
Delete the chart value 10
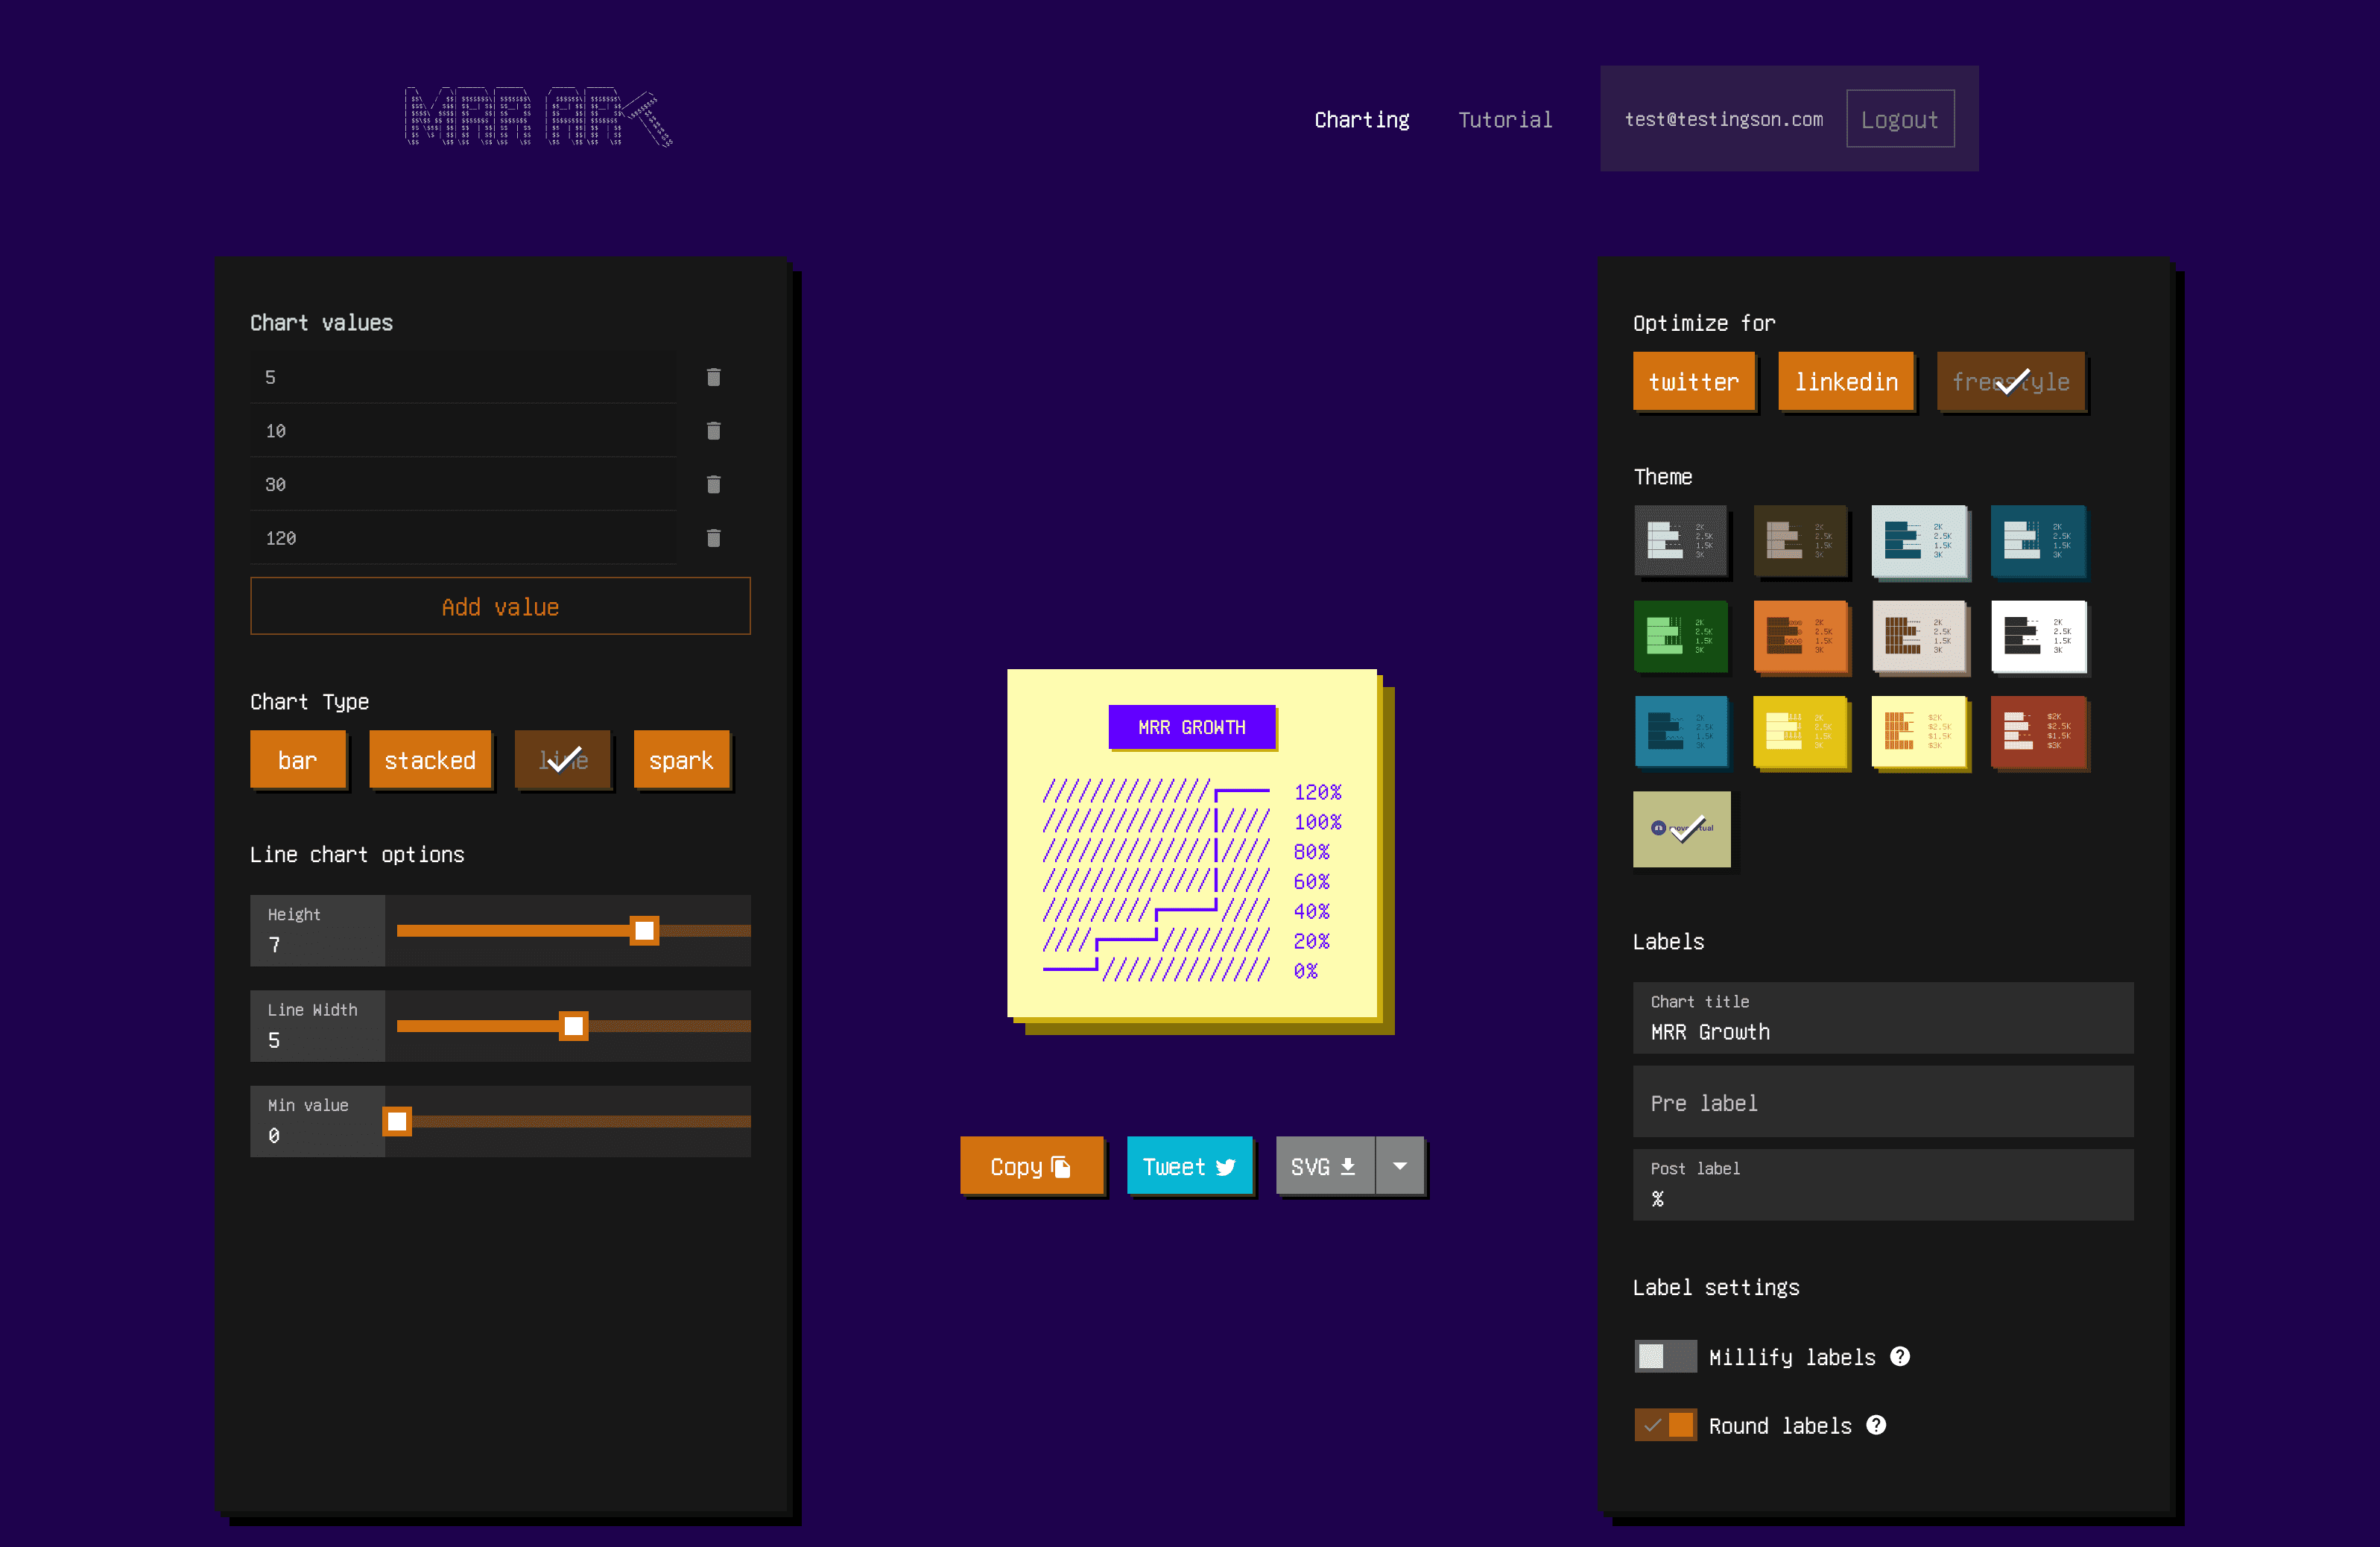713,431
